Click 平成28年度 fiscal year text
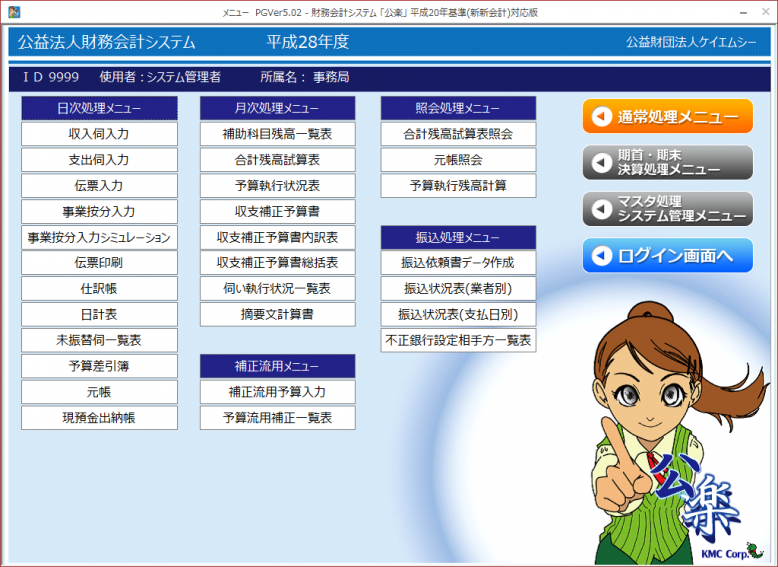Image resolution: width=778 pixels, height=567 pixels. (x=308, y=42)
